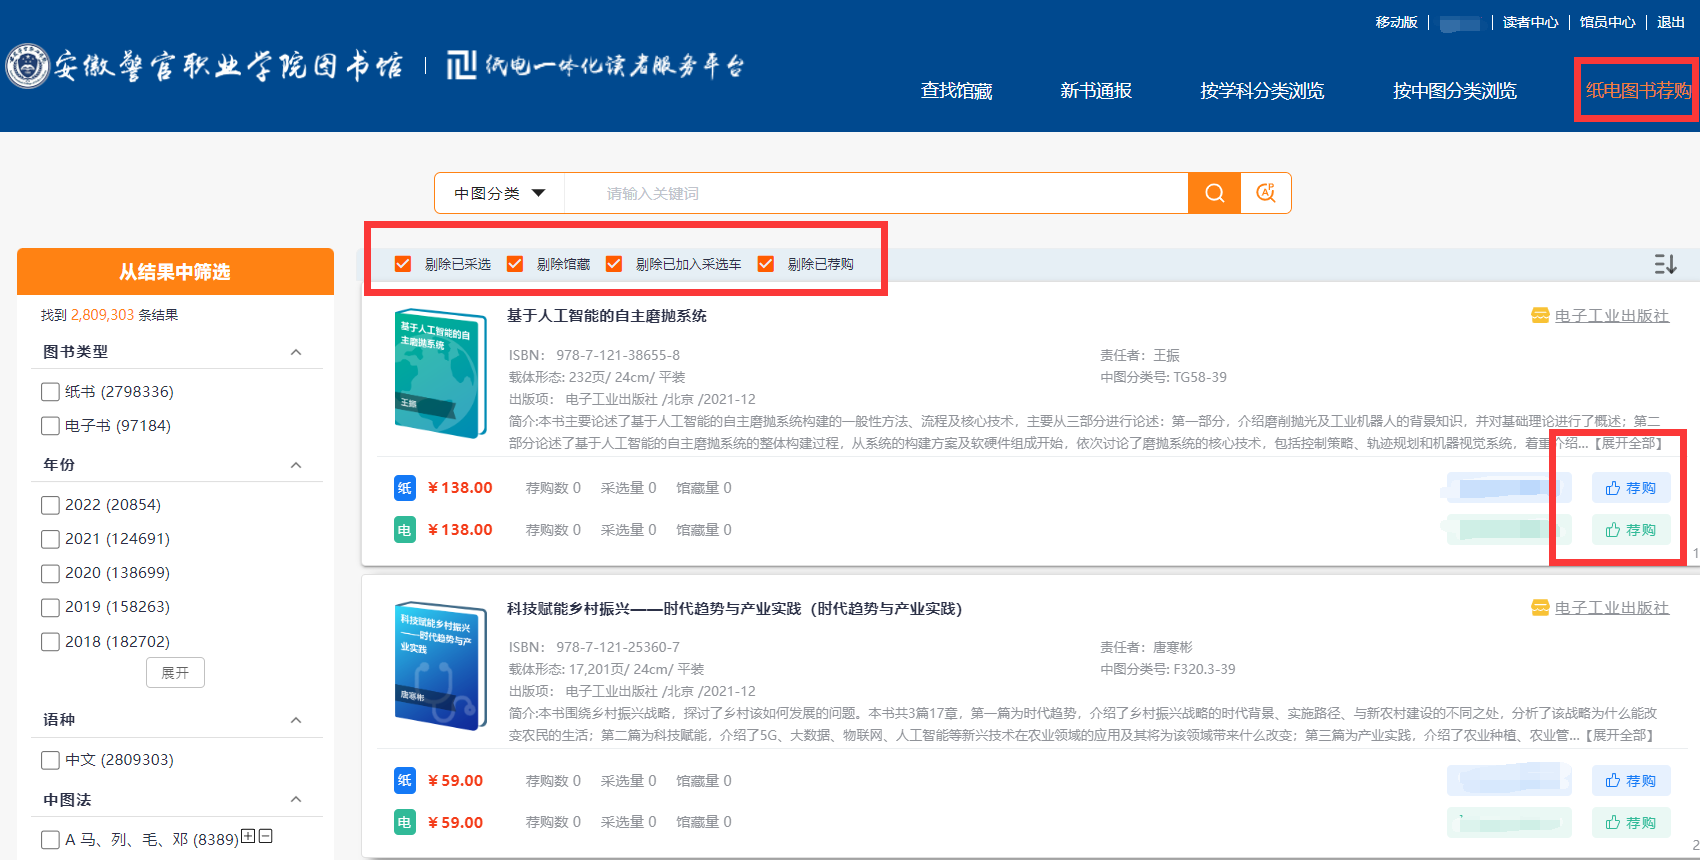Image resolution: width=1700 pixels, height=860 pixels.
Task: Open the 中图分类 search type dropdown
Action: [499, 193]
